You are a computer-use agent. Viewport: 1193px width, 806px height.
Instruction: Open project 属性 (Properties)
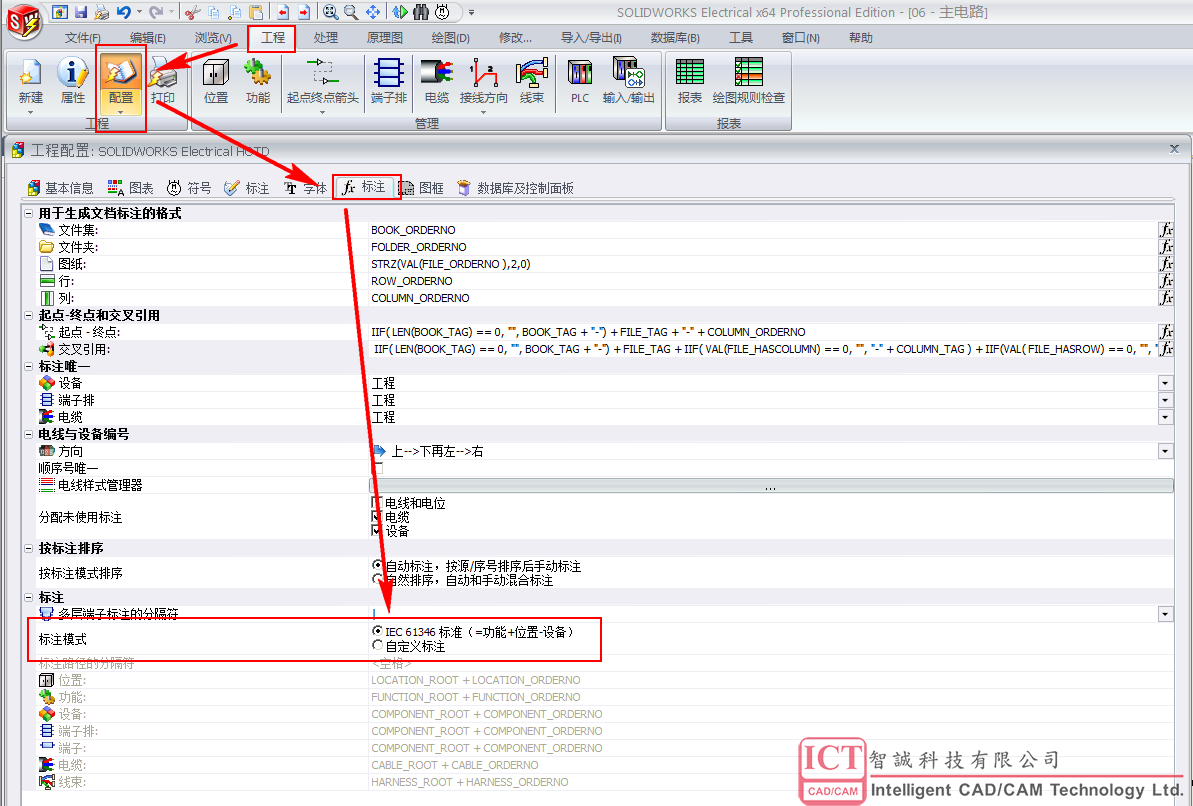tap(73, 82)
